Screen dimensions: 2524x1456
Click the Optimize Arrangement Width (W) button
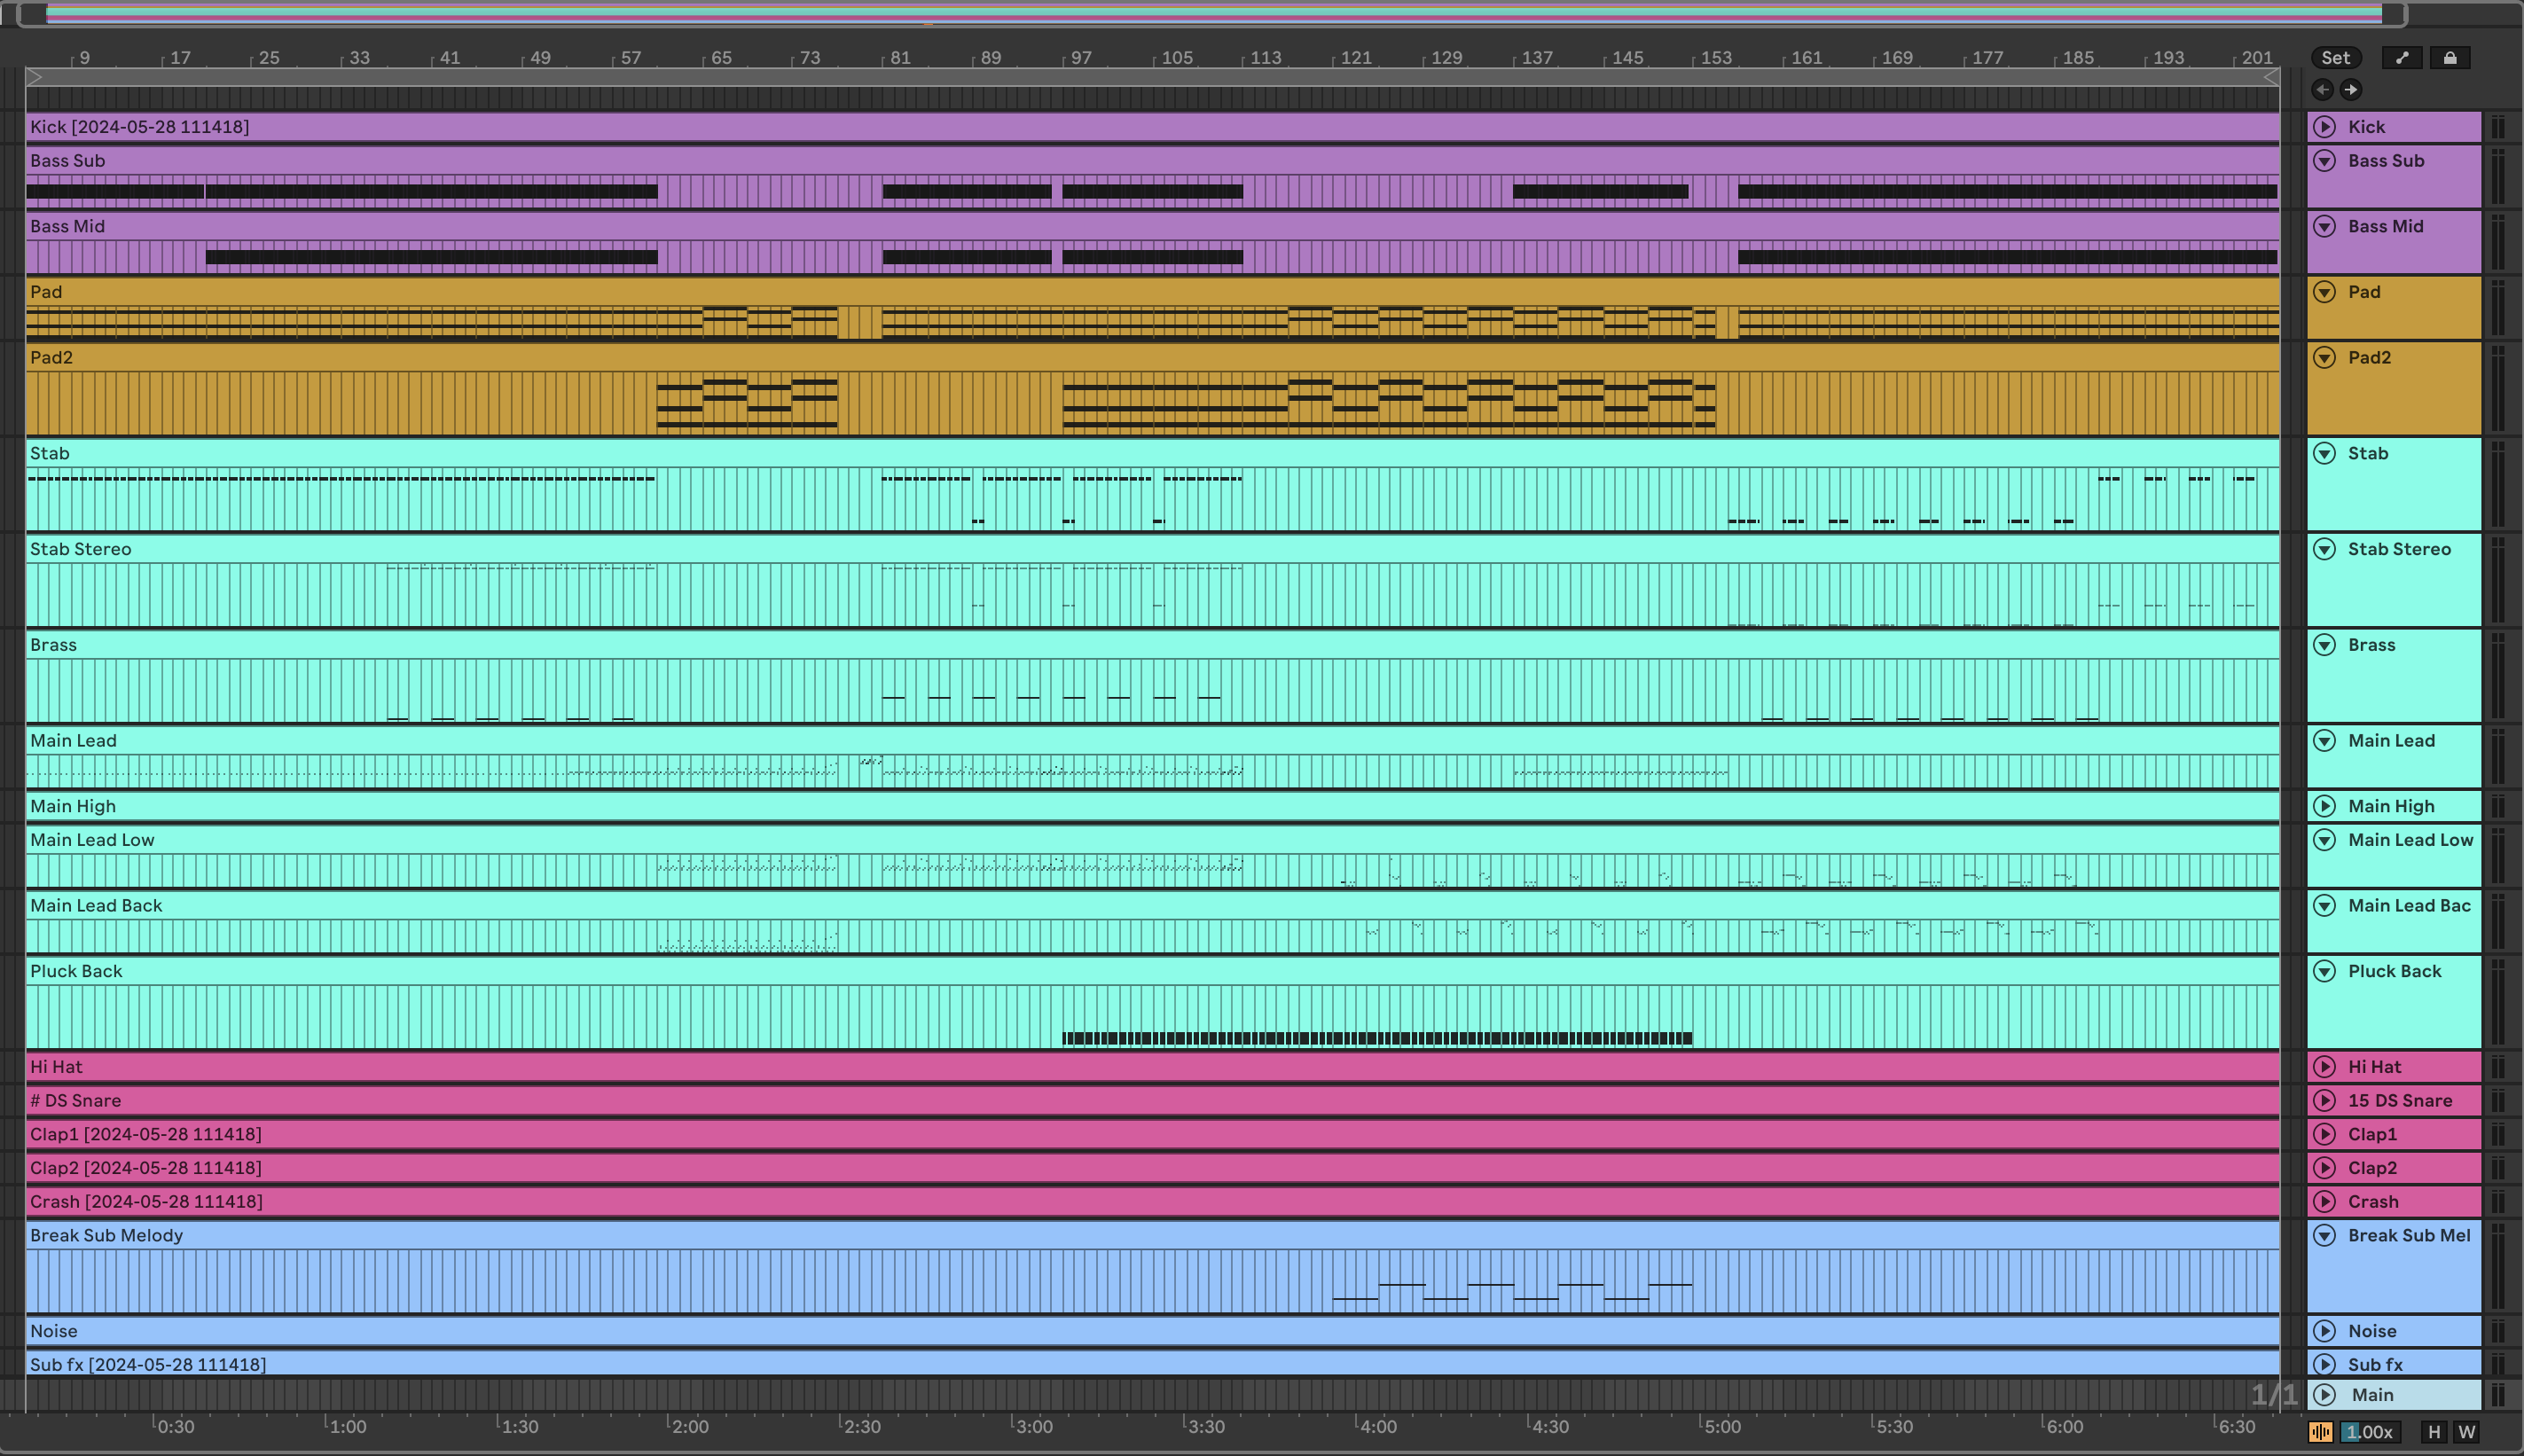pos(2466,1432)
